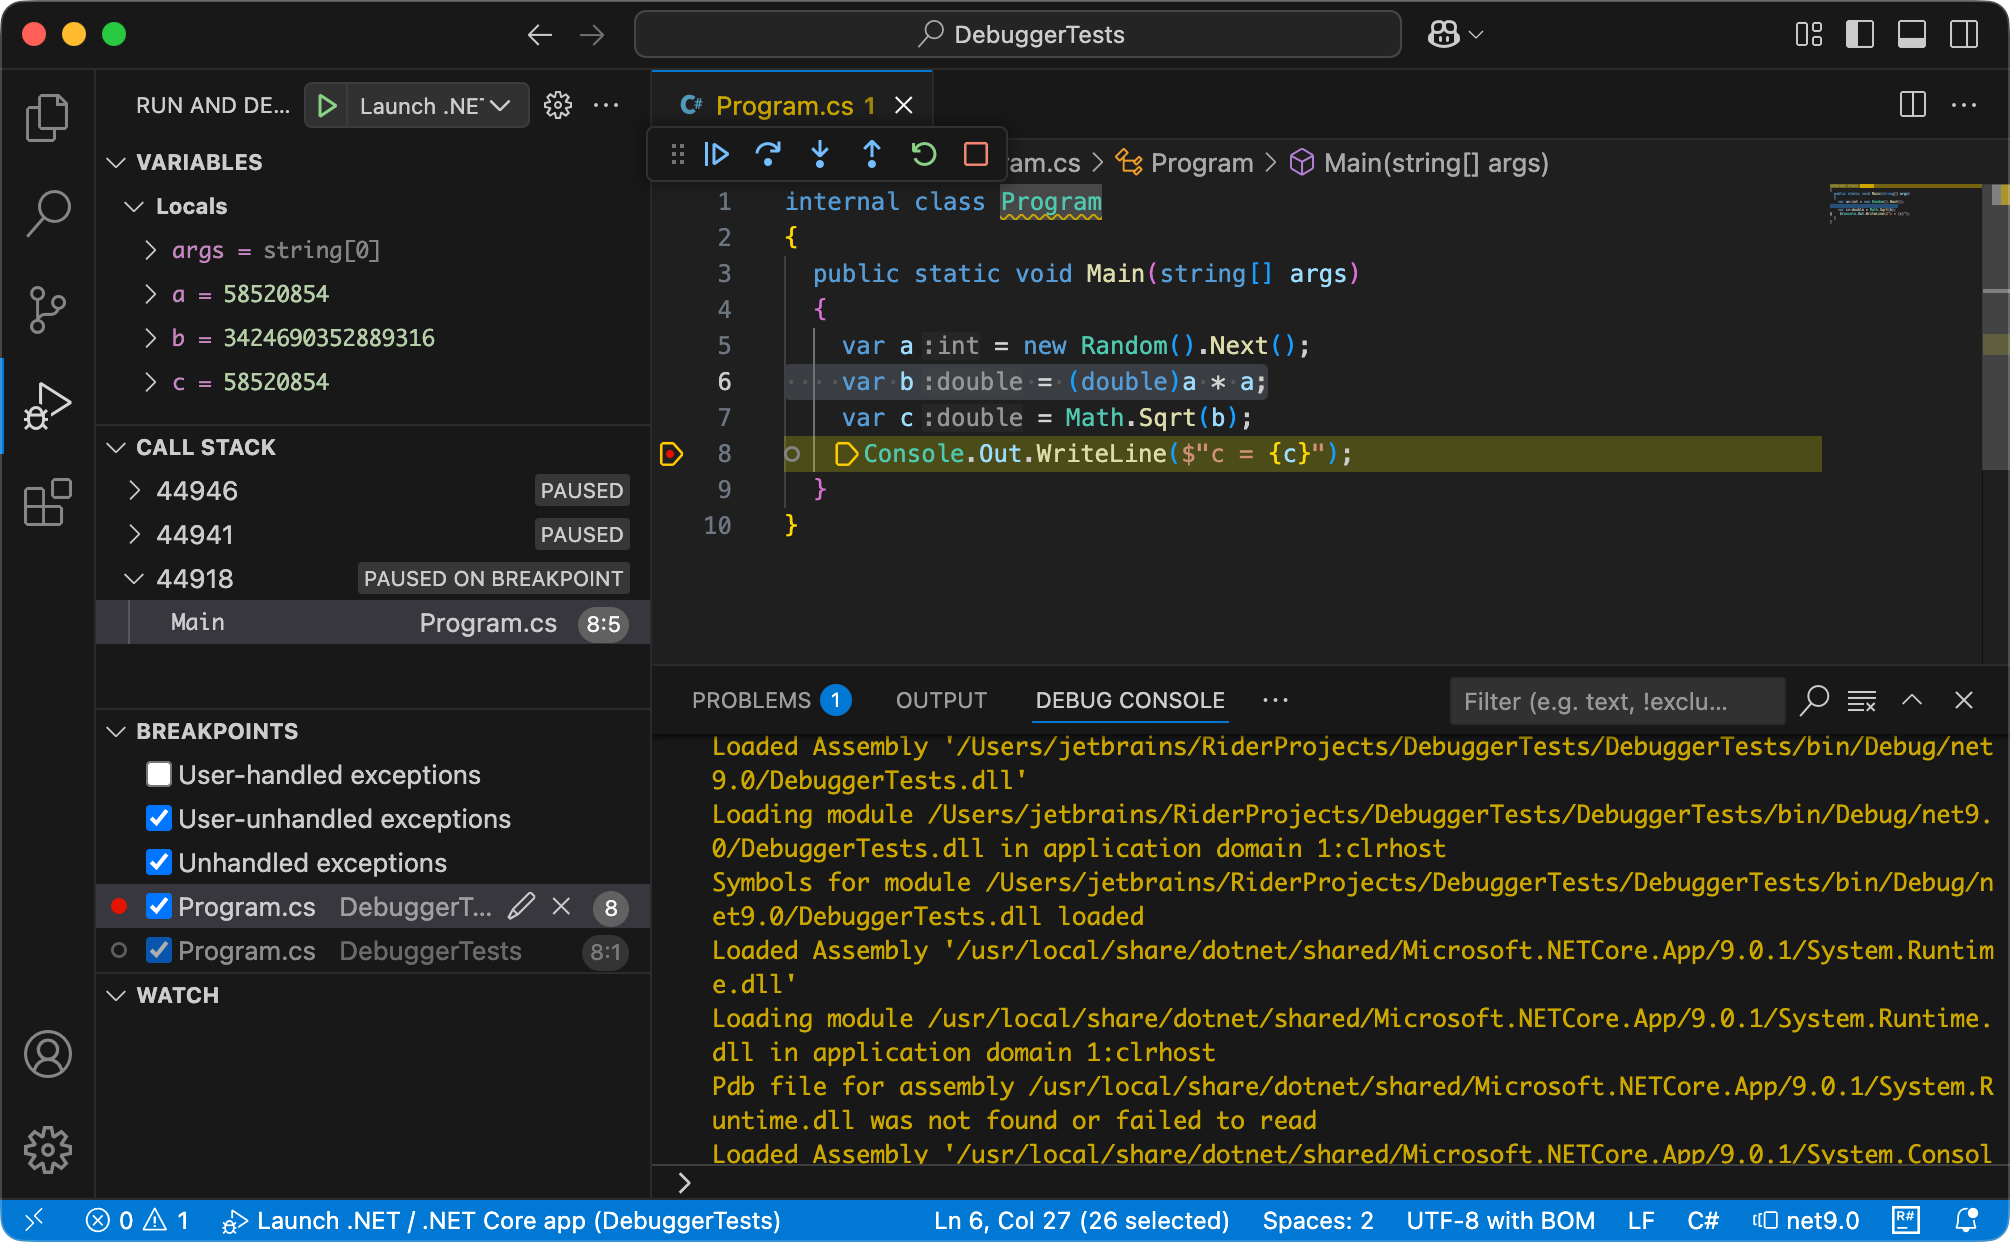
Task: Disable the Unhandled exceptions checkbox
Action: [159, 863]
